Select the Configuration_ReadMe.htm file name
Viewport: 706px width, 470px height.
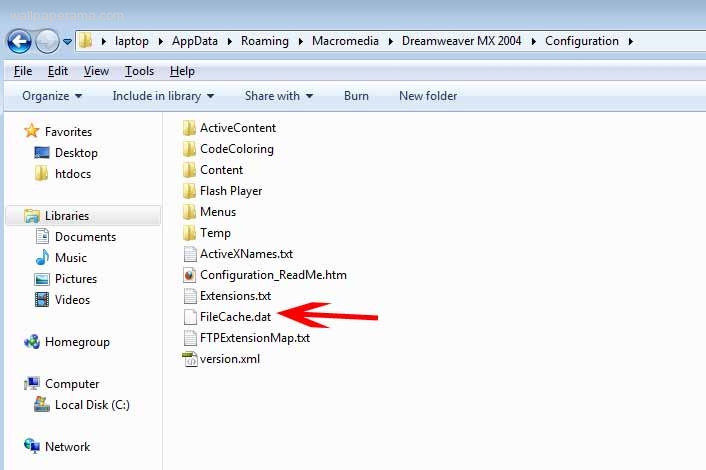pos(273,275)
